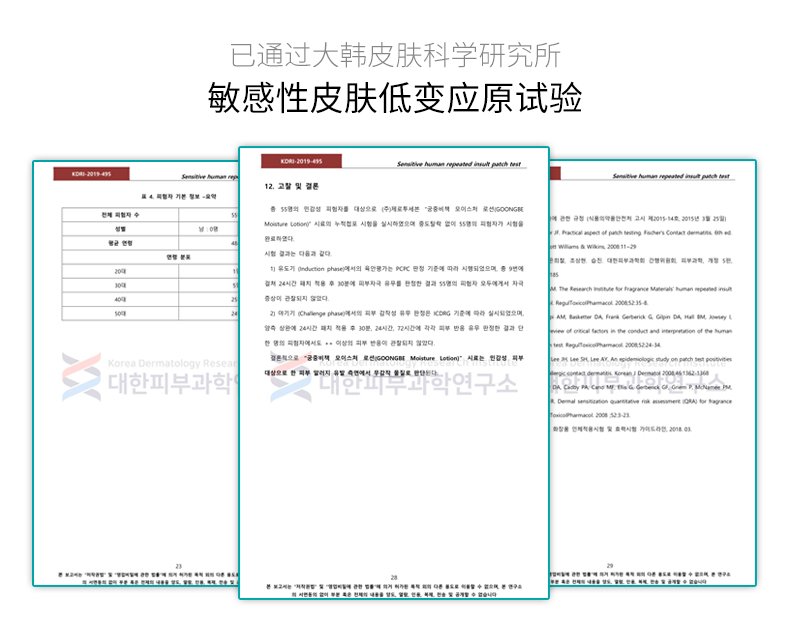Click the red KDRI-2019-495 badge on center page
790x641 pixels.
(301, 161)
